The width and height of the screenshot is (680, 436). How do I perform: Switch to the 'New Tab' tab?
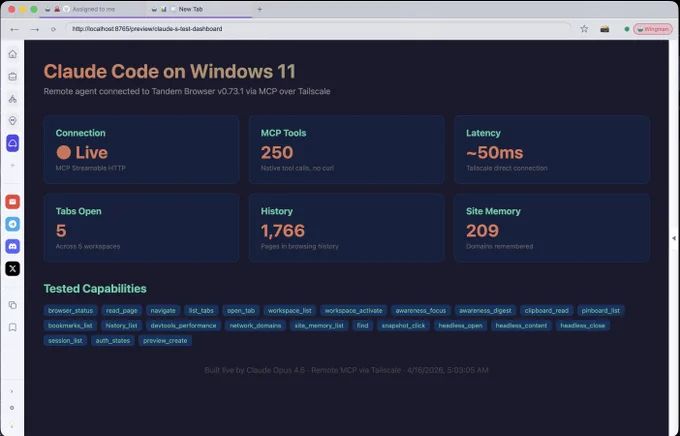coord(199,9)
